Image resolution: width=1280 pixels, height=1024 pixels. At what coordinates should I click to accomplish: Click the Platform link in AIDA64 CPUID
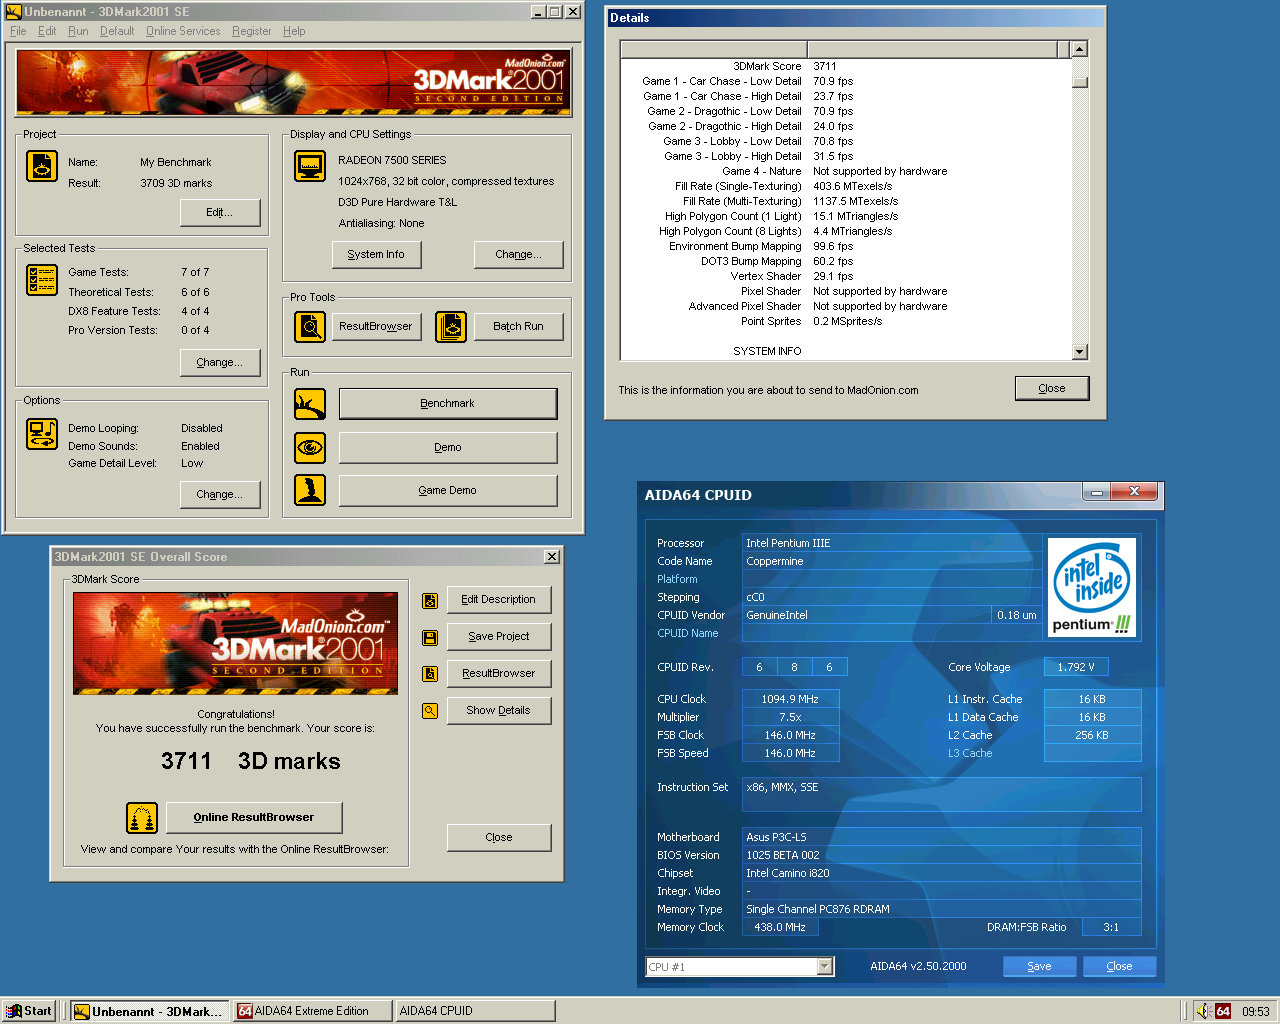677,579
